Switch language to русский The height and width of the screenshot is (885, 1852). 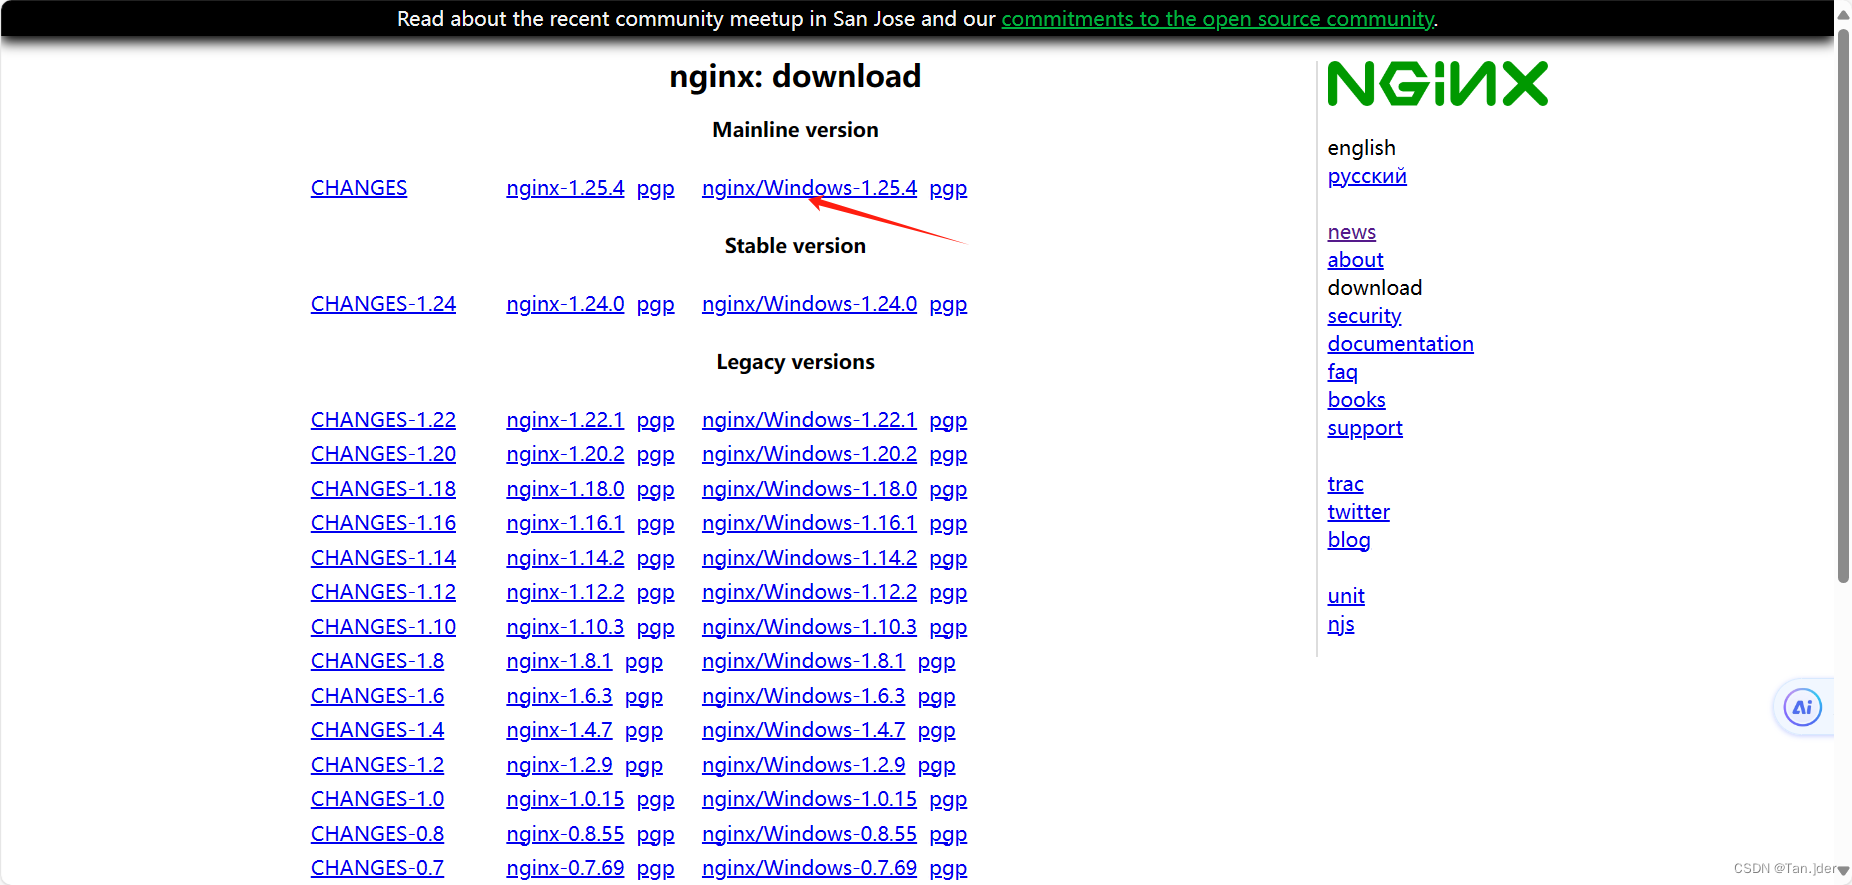1367,176
